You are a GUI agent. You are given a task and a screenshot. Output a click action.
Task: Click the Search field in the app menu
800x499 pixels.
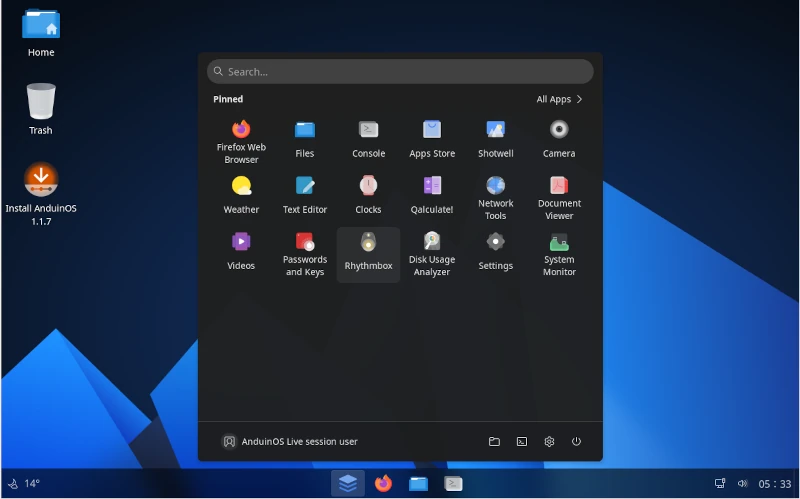[x=400, y=71]
